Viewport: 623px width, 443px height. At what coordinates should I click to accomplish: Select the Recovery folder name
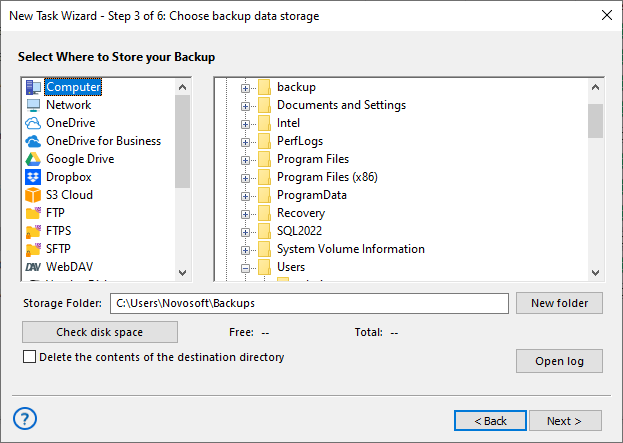(301, 213)
